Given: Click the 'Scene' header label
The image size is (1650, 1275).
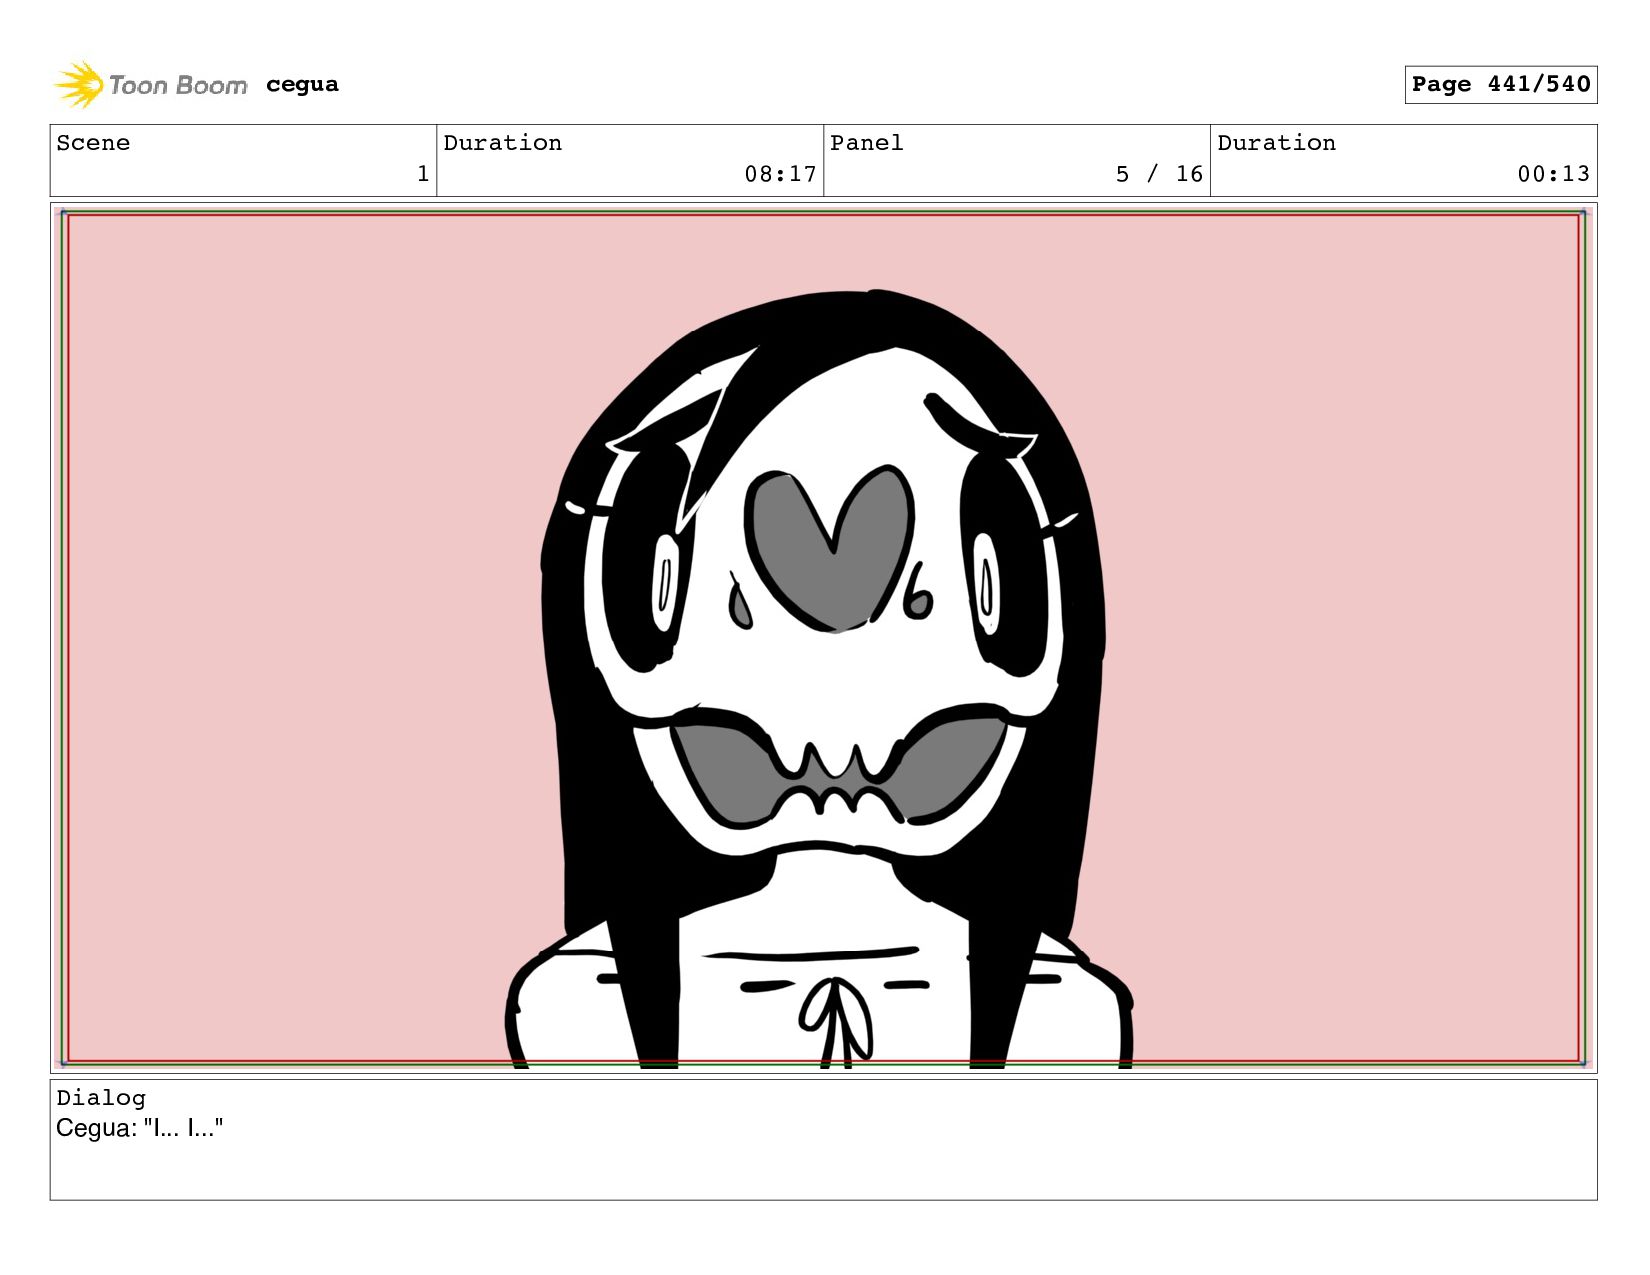Looking at the screenshot, I should (93, 143).
